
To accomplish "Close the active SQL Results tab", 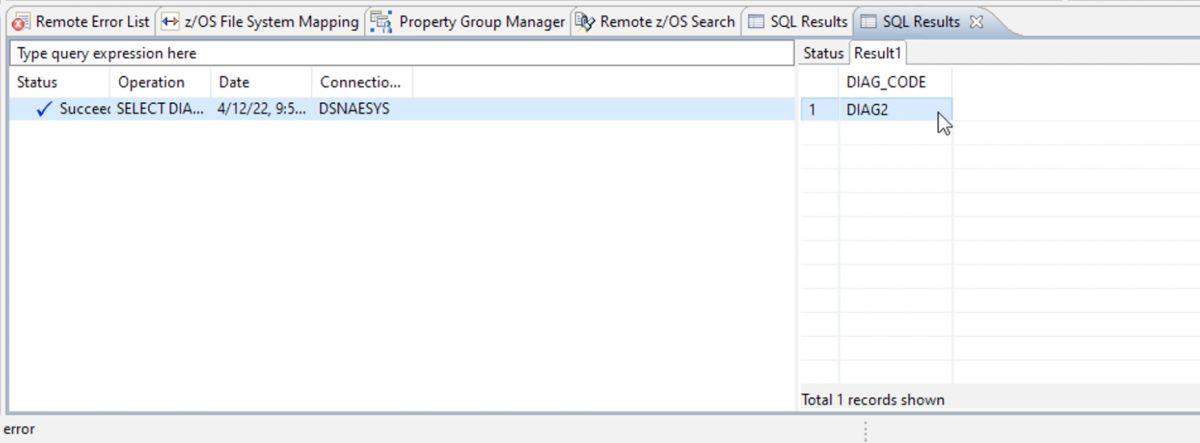I will pos(977,21).
